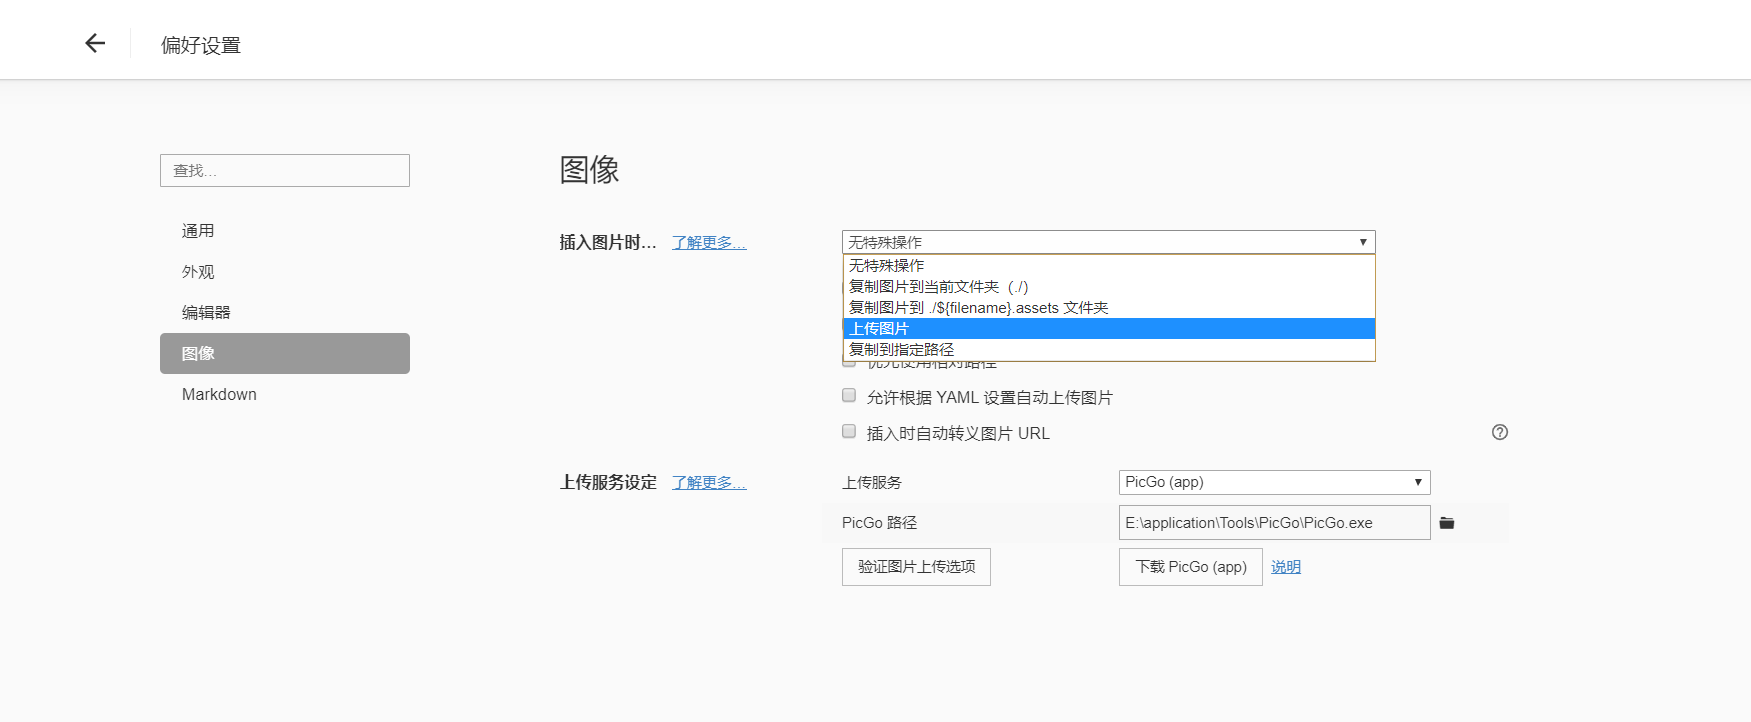The image size is (1751, 722).
Task: Click the 查找 search field
Action: click(x=285, y=171)
